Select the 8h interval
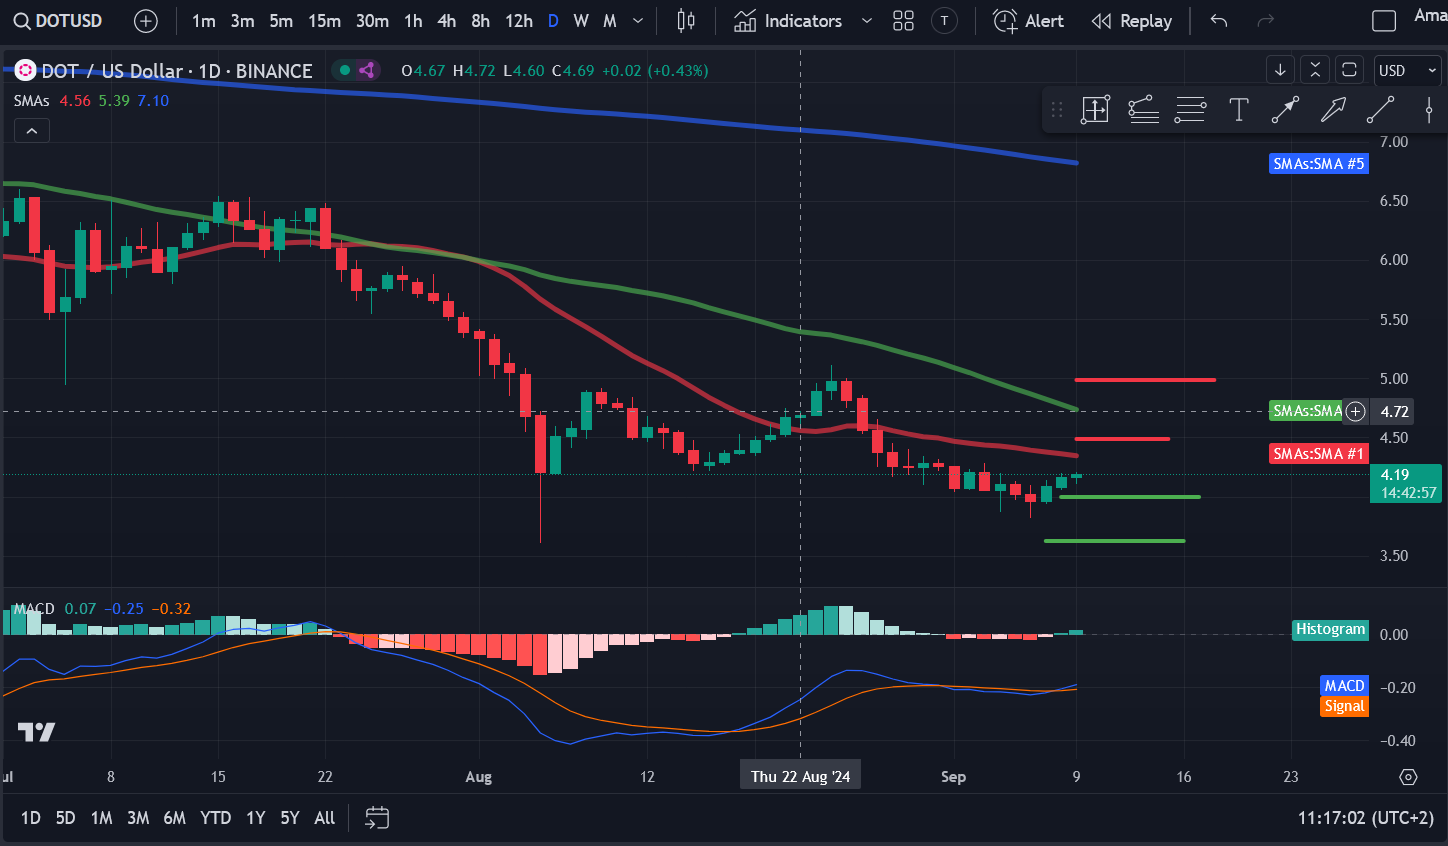Screen dimensions: 1448x846 coord(481,21)
